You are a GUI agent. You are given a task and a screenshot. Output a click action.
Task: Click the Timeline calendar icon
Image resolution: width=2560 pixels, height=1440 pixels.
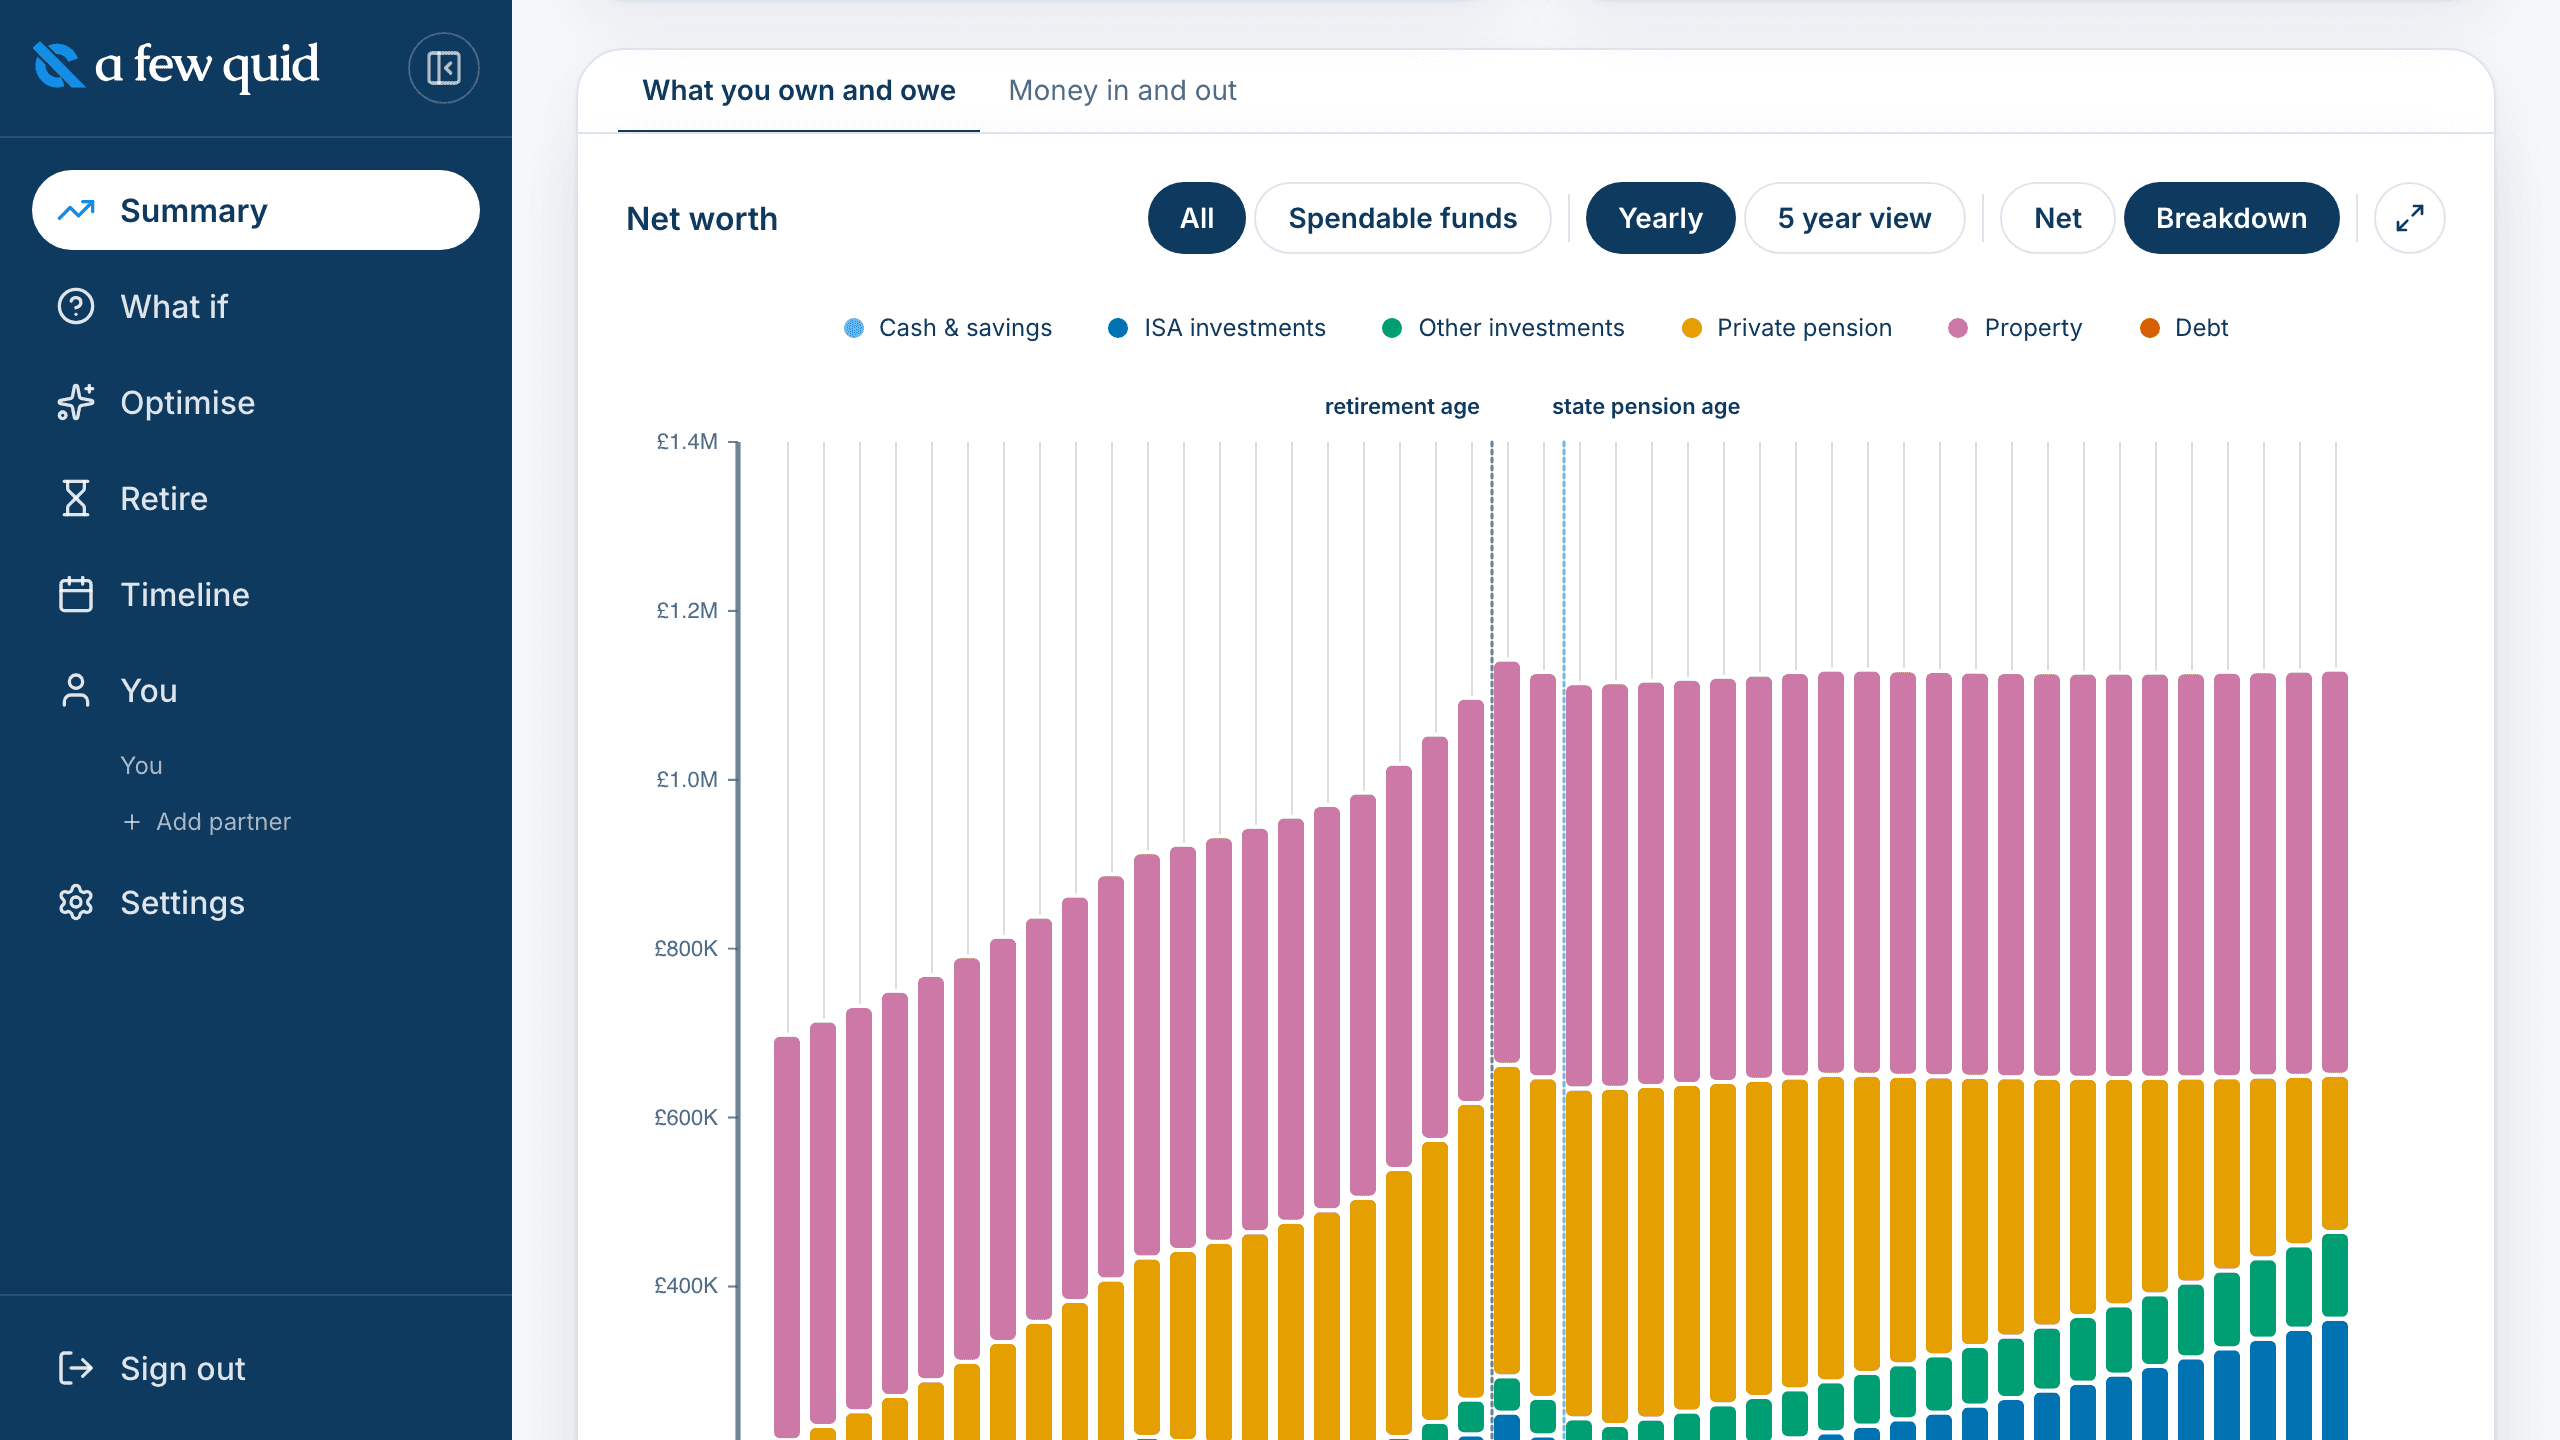76,594
